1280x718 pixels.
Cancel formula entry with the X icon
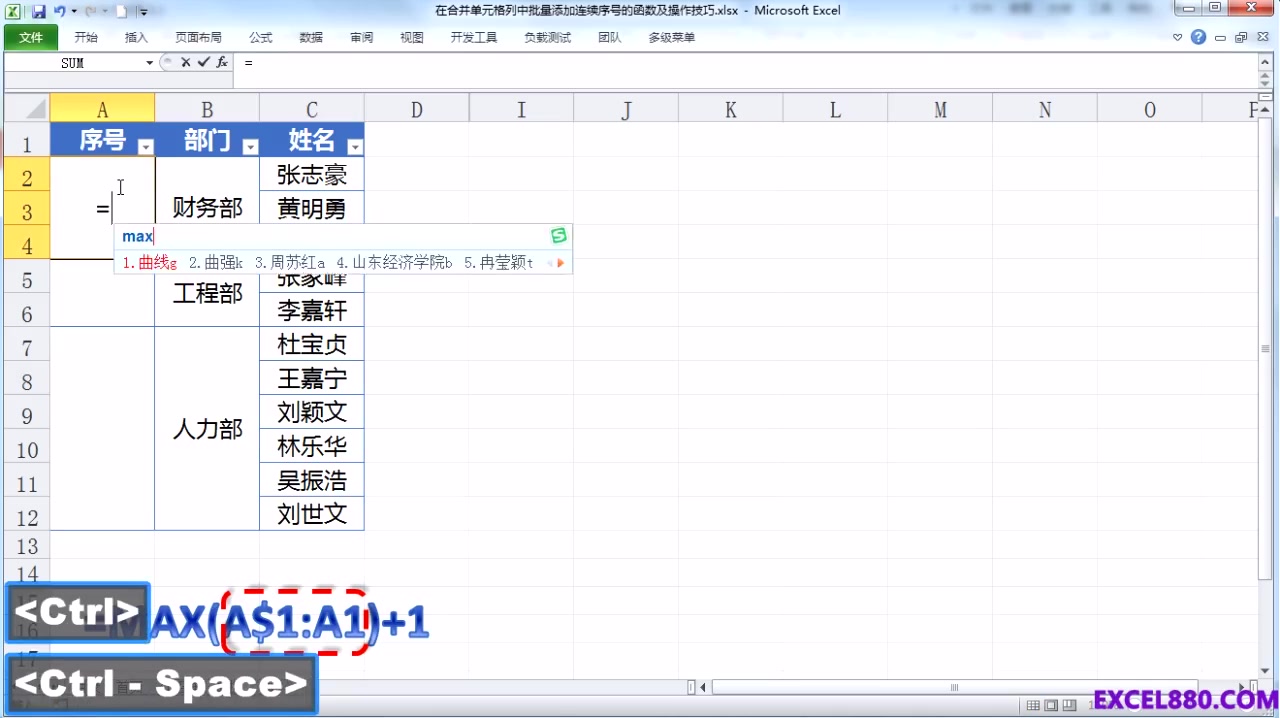click(x=185, y=62)
